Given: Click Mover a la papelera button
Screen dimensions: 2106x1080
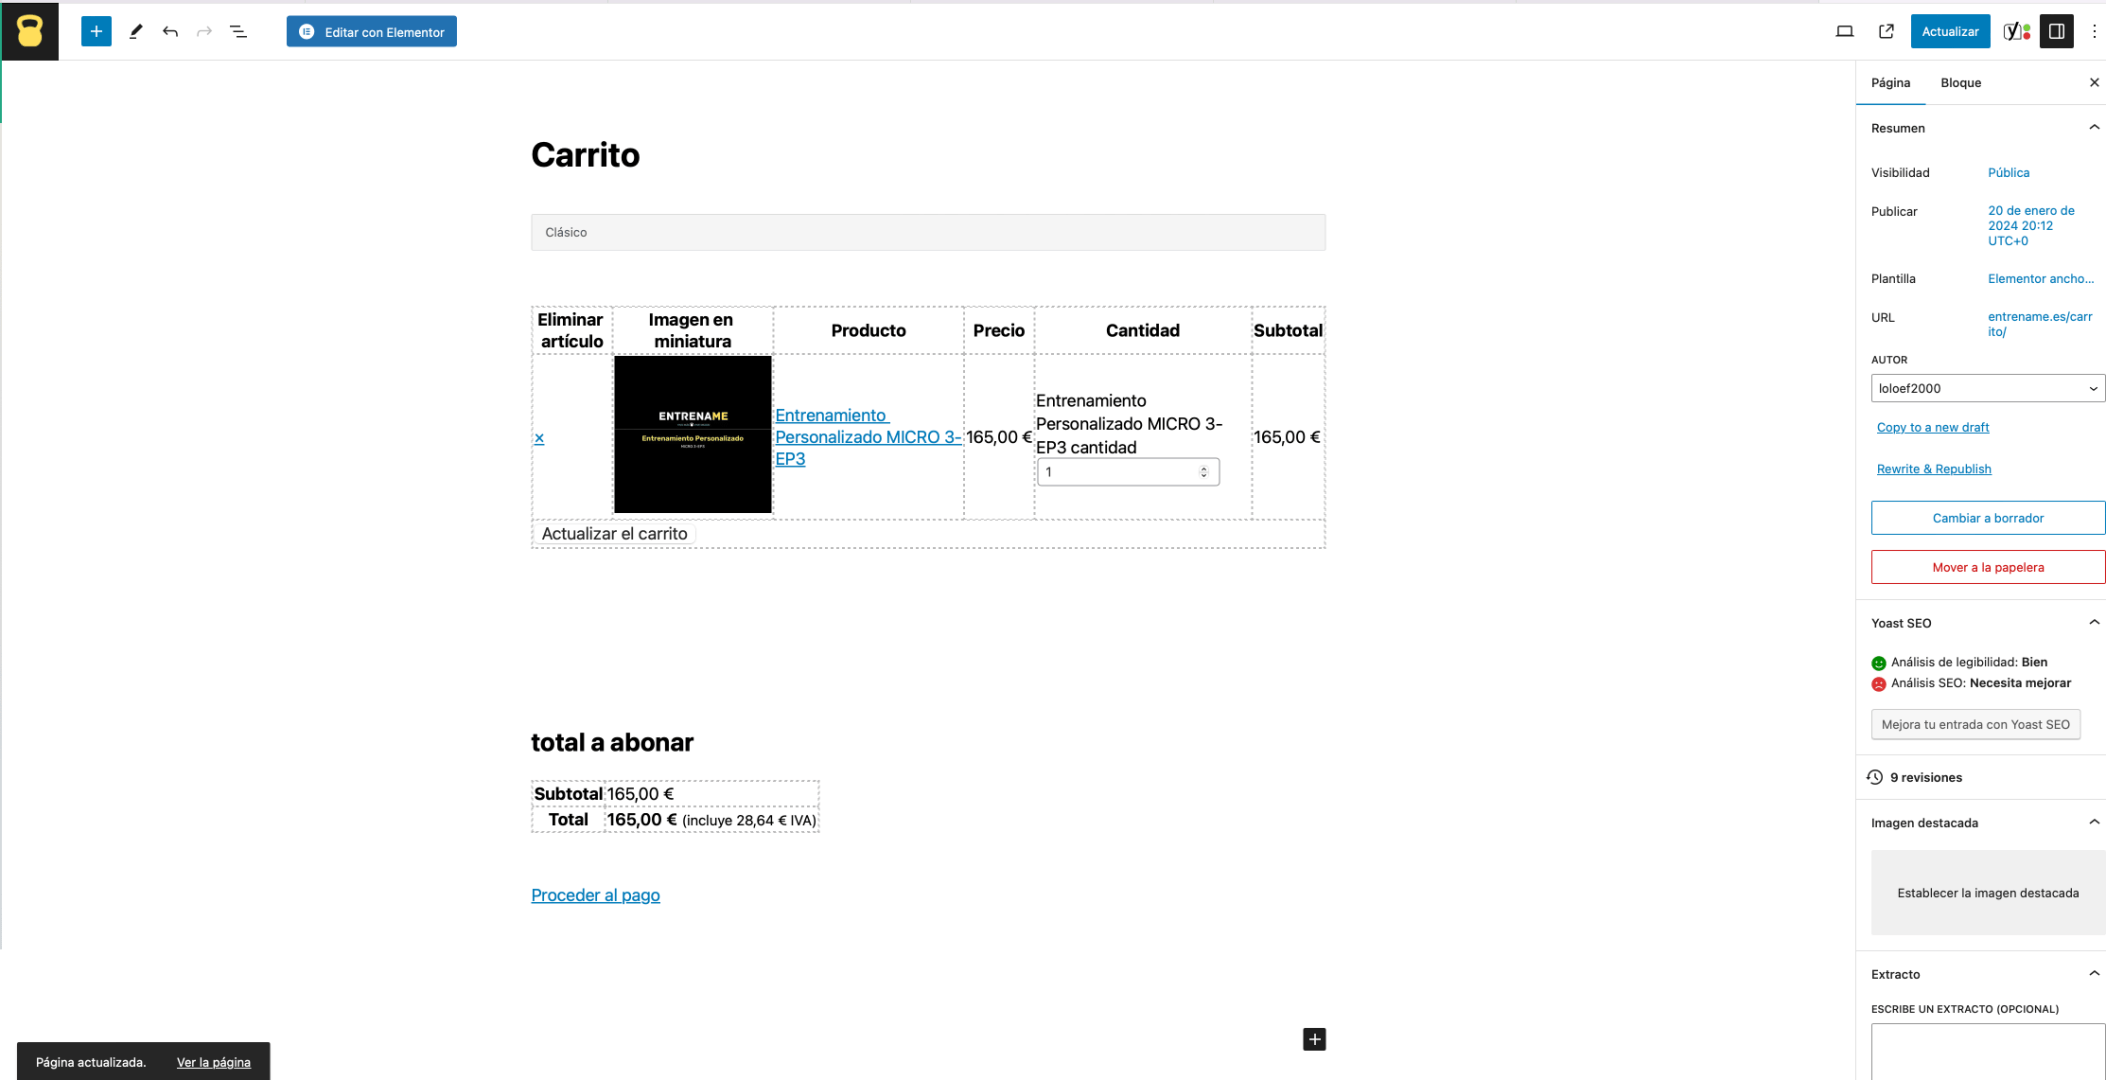Looking at the screenshot, I should coord(1987,567).
